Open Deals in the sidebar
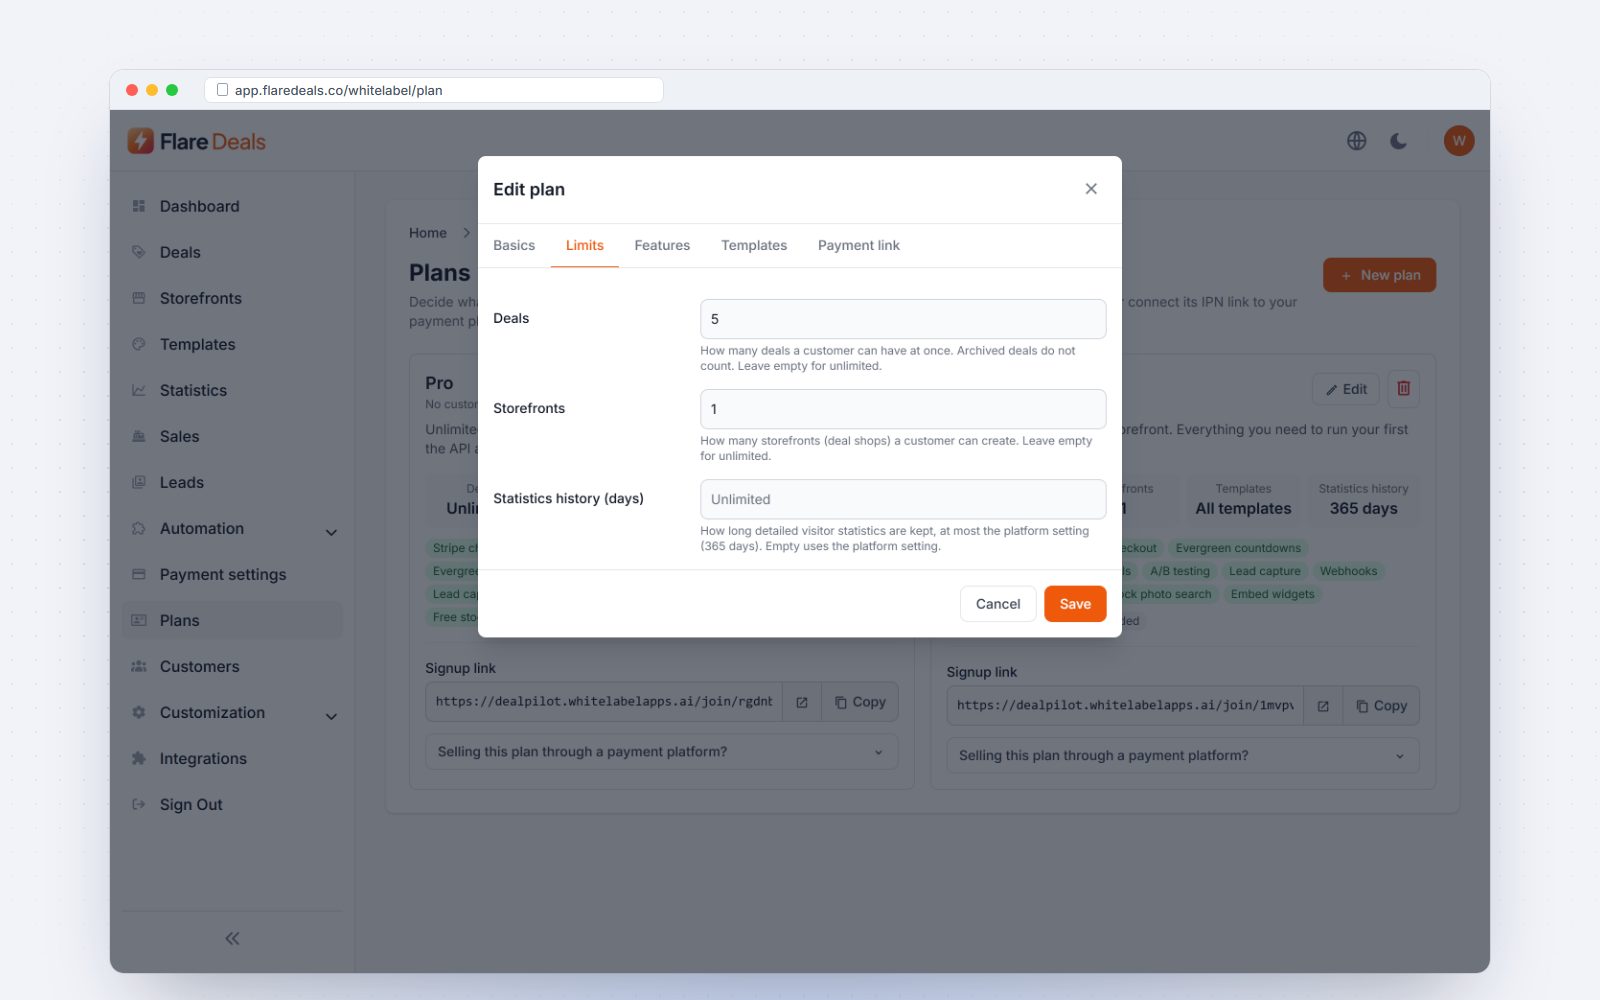1600x1000 pixels. [x=232, y=252]
